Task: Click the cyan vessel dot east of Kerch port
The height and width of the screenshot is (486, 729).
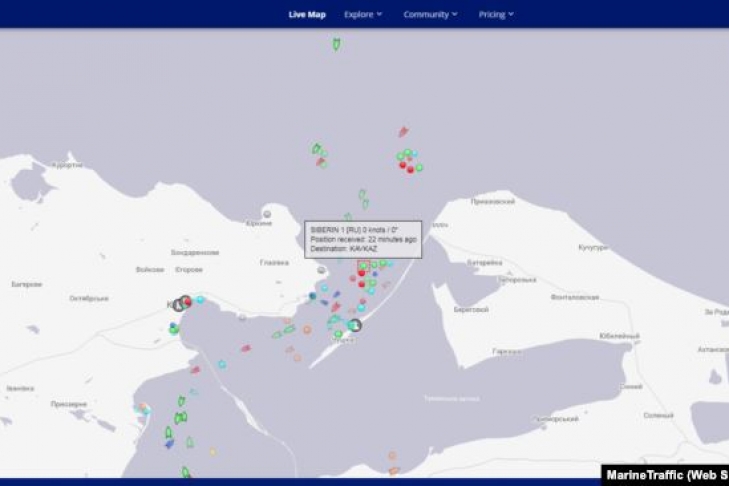Action: point(200,299)
